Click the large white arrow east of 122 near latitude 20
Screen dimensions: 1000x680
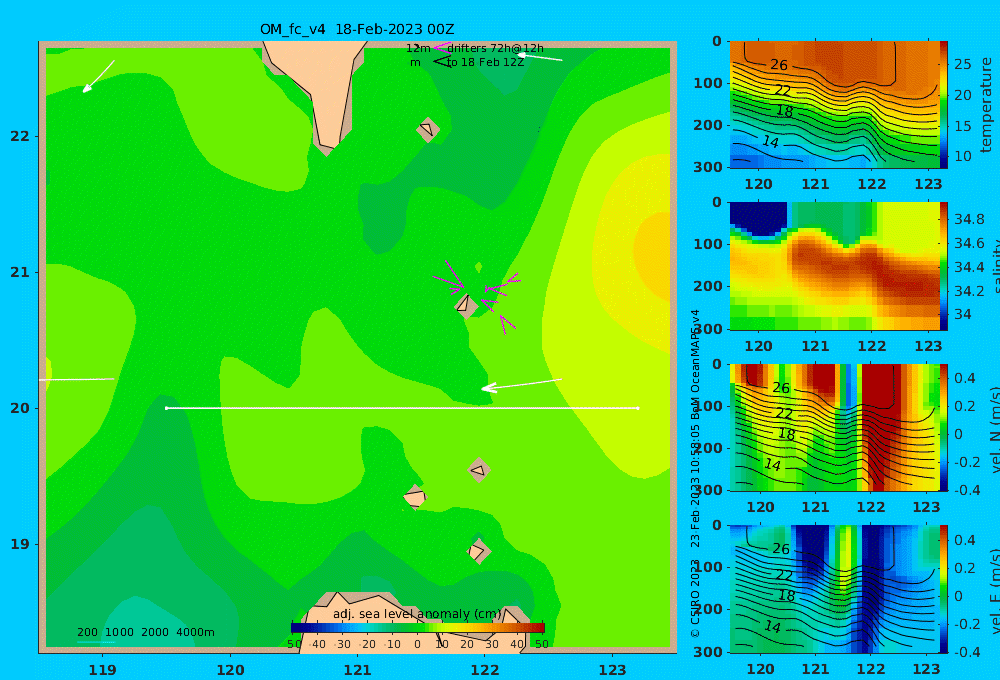point(521,384)
